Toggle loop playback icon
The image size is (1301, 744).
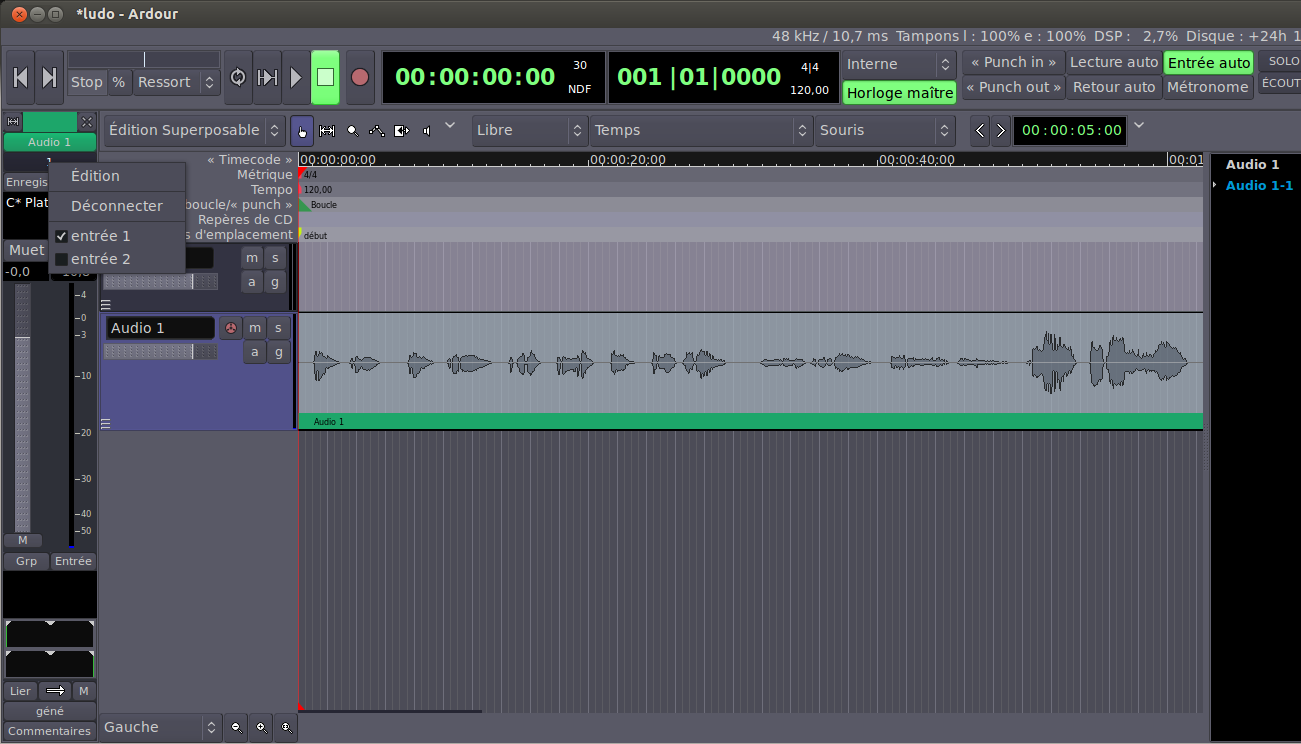point(238,77)
